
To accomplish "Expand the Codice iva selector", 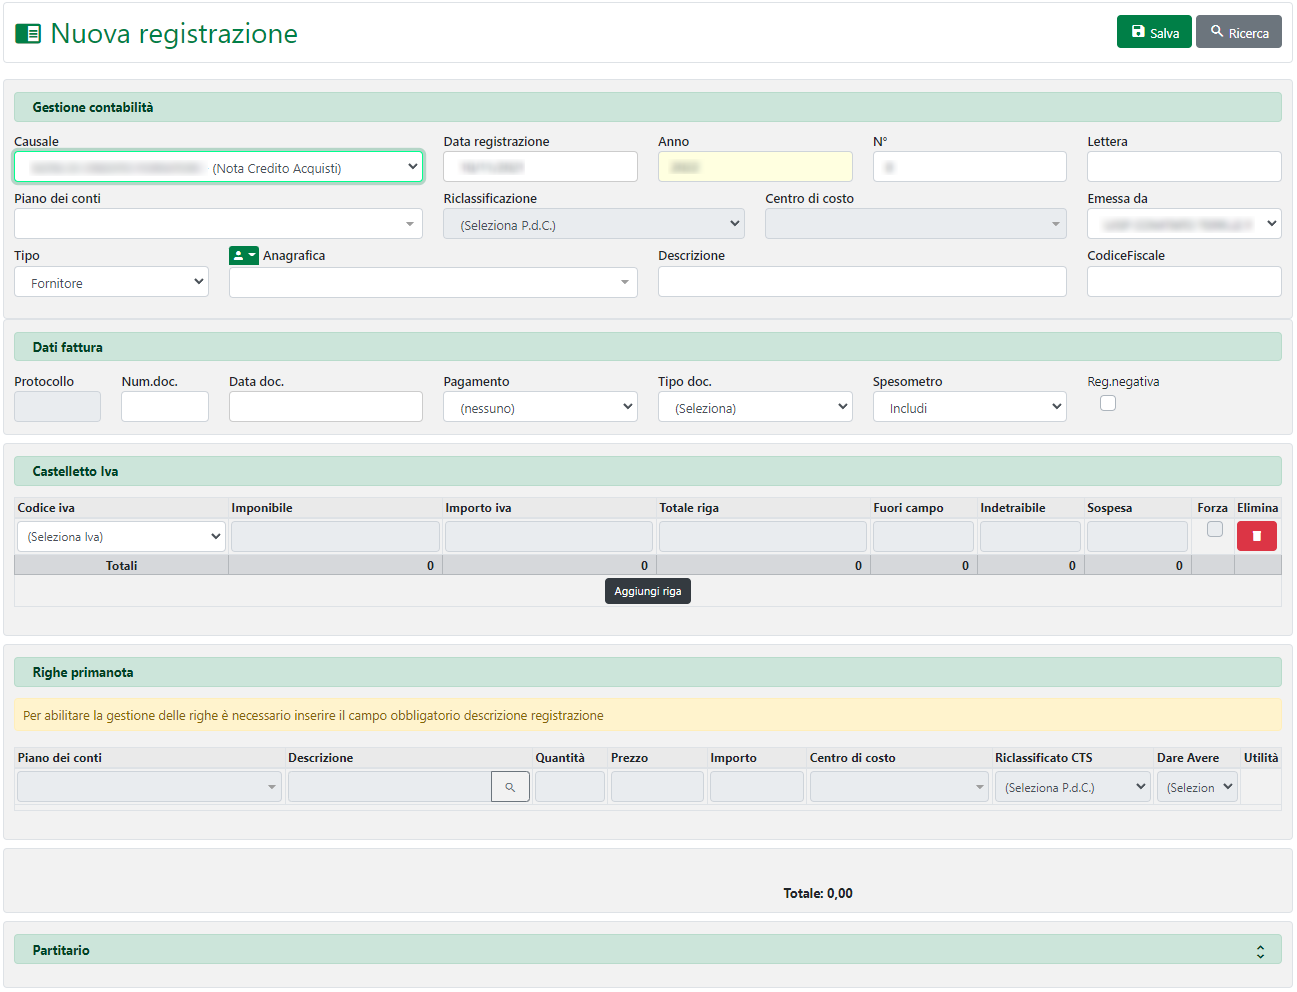I will (121, 537).
